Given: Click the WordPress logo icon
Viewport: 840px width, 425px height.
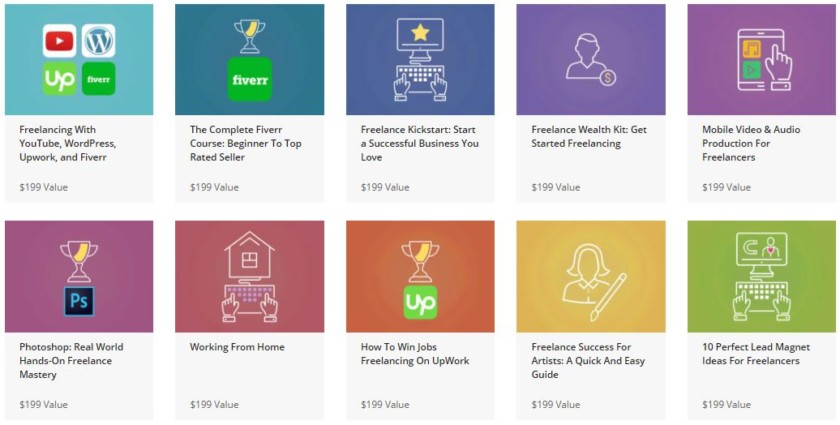Looking at the screenshot, I should (x=98, y=42).
